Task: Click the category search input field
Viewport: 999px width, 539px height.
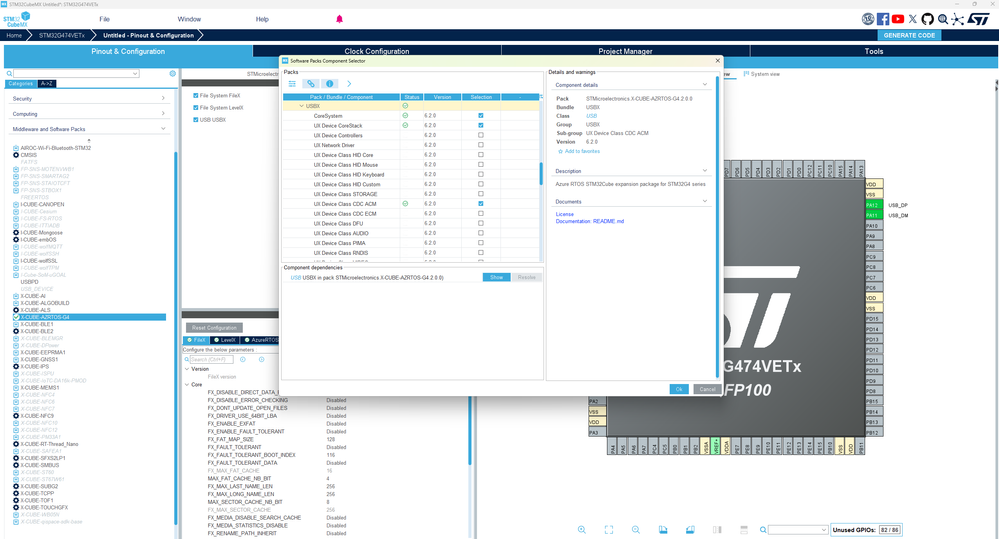Action: click(x=76, y=74)
